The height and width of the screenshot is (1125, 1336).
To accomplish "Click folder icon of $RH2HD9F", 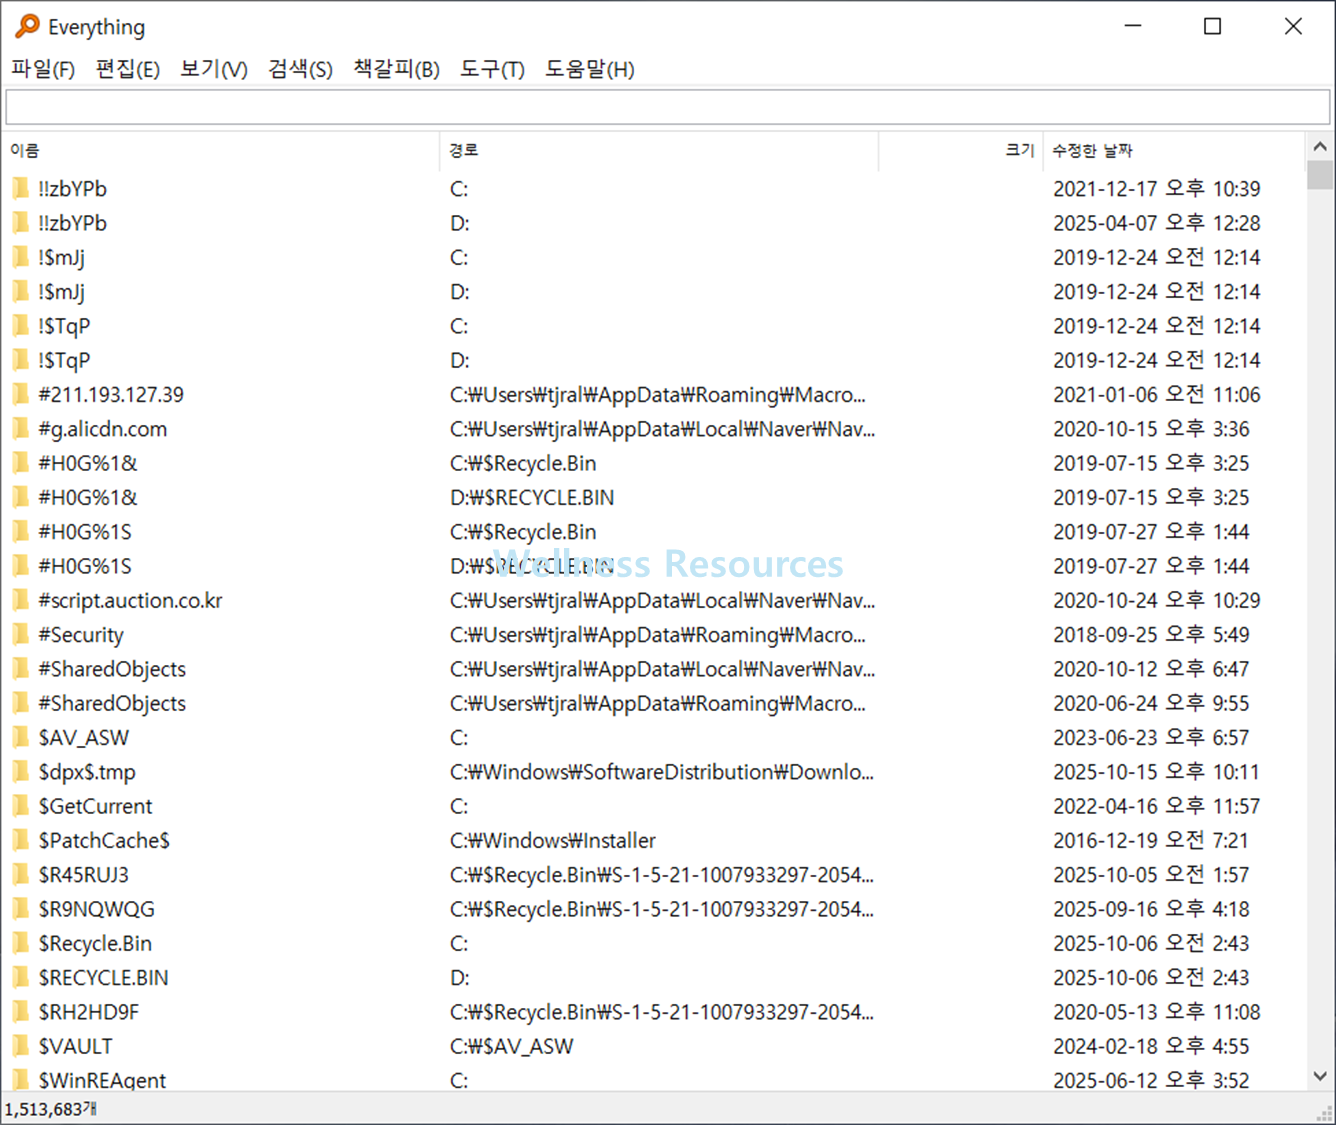I will click(x=21, y=1012).
